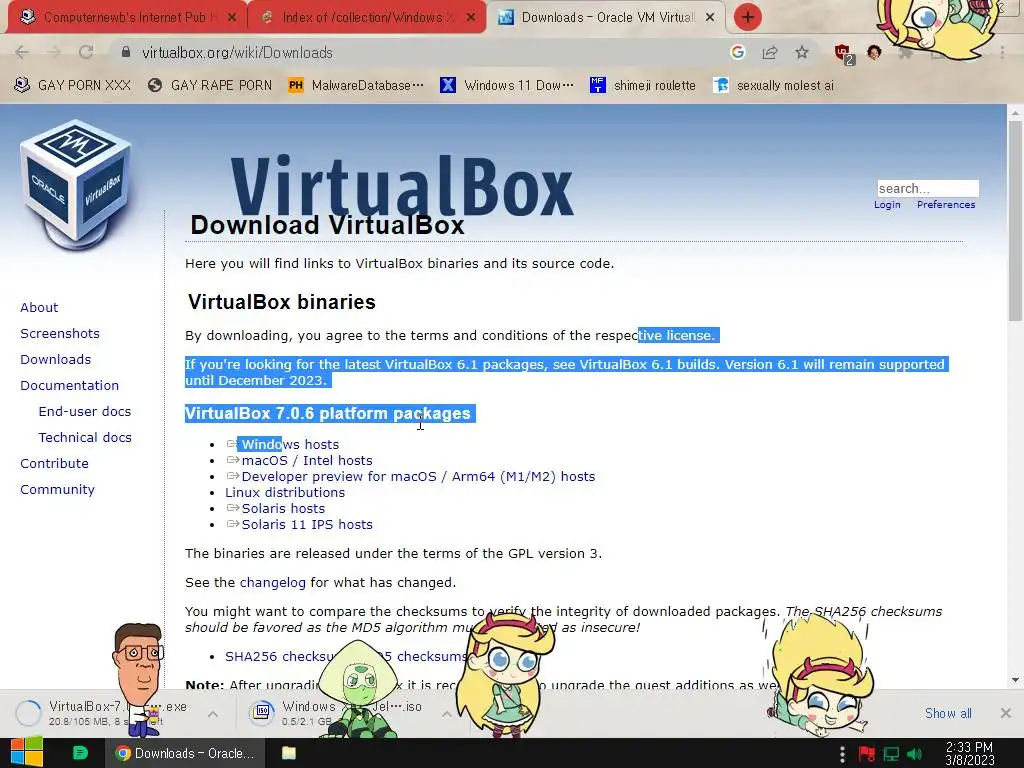Click the profile avatar icon in toolbar
The width and height of the screenshot is (1024, 768).
click(874, 52)
